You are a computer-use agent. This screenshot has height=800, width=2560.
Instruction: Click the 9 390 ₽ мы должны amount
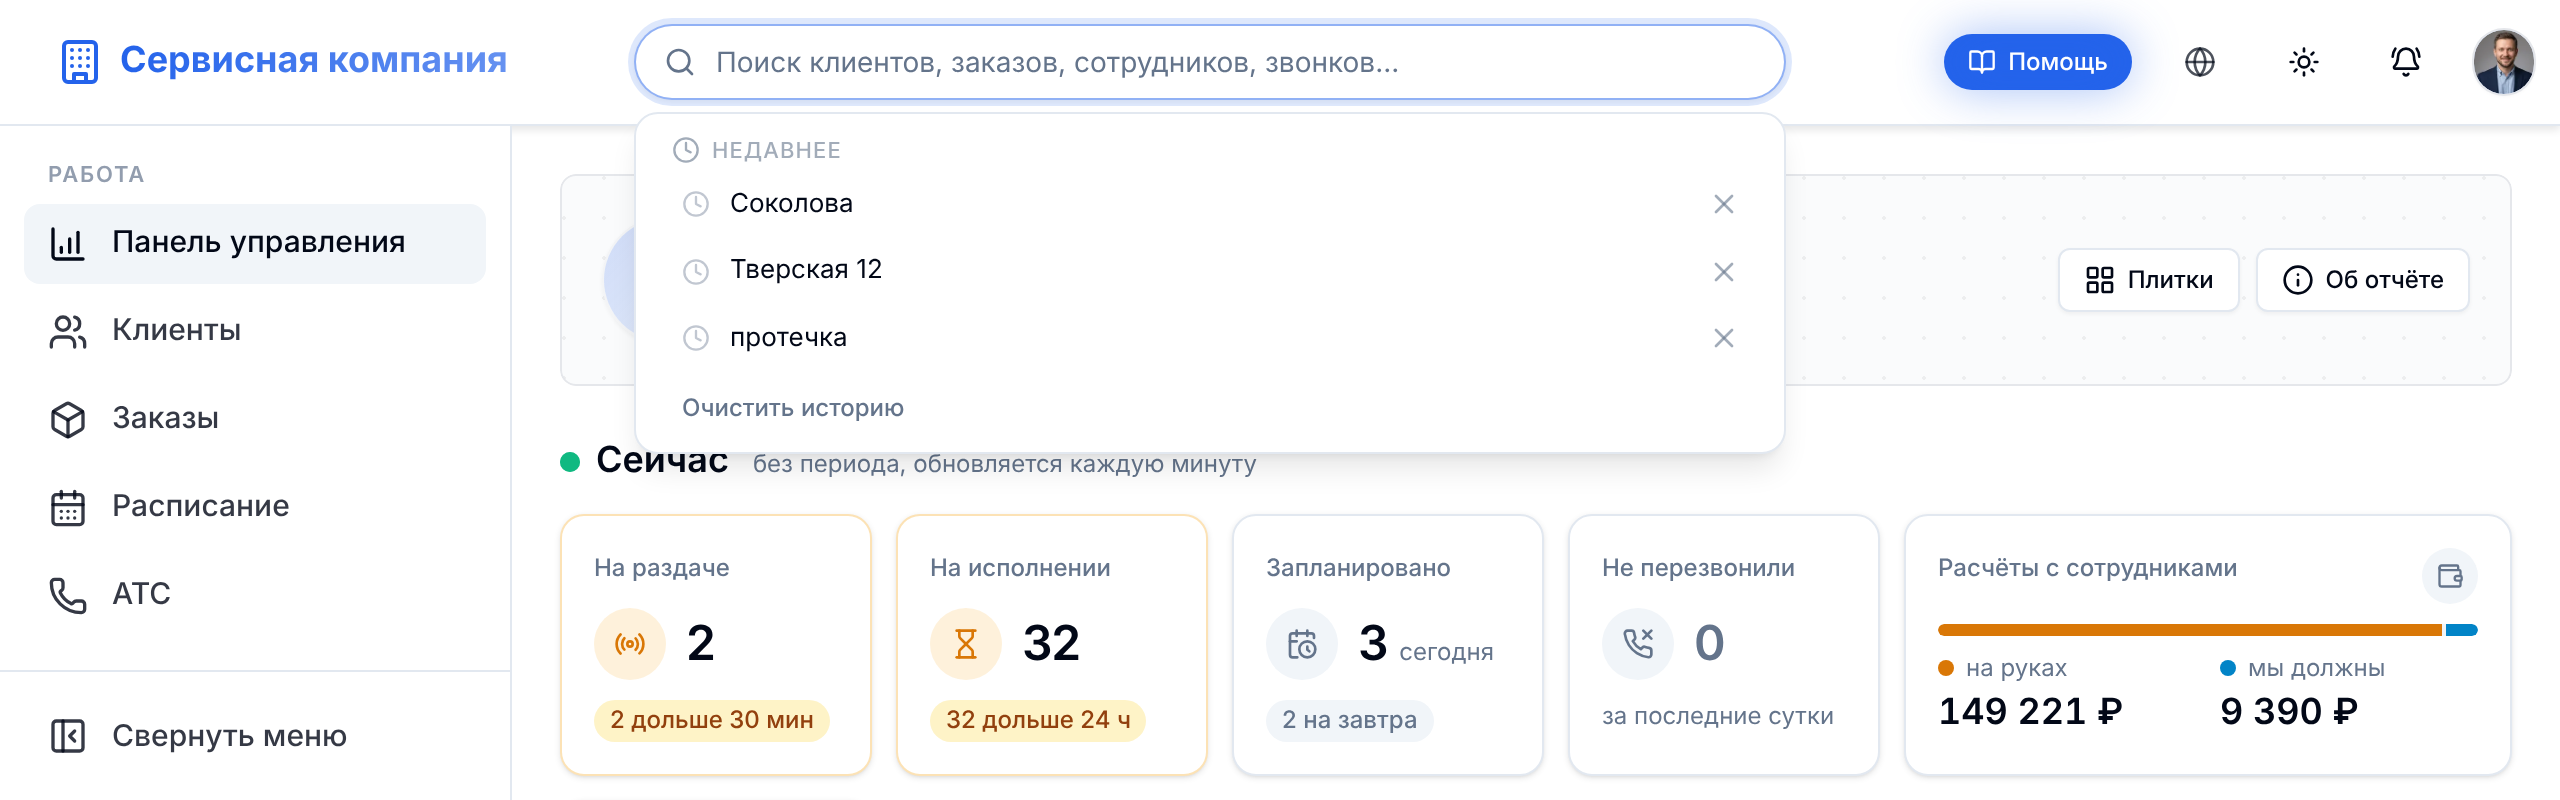[2289, 712]
